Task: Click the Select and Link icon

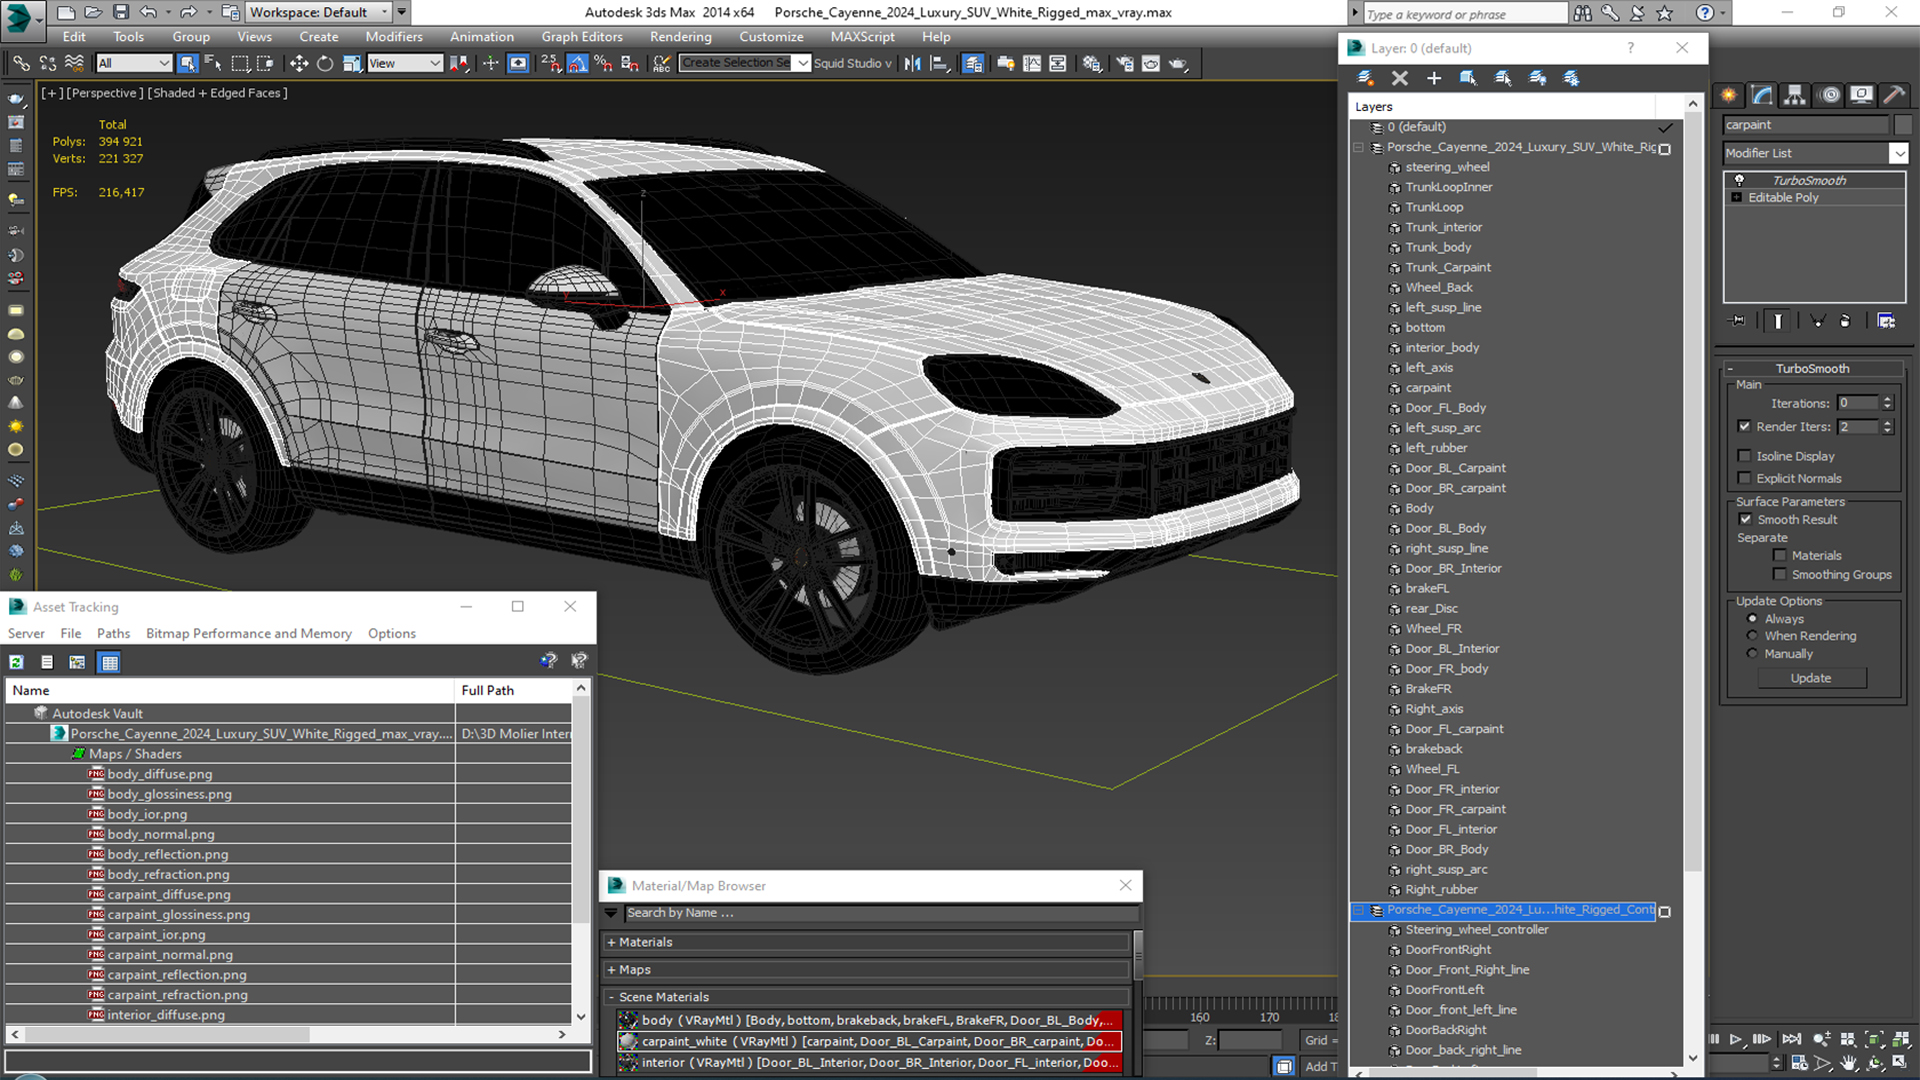Action: click(21, 63)
